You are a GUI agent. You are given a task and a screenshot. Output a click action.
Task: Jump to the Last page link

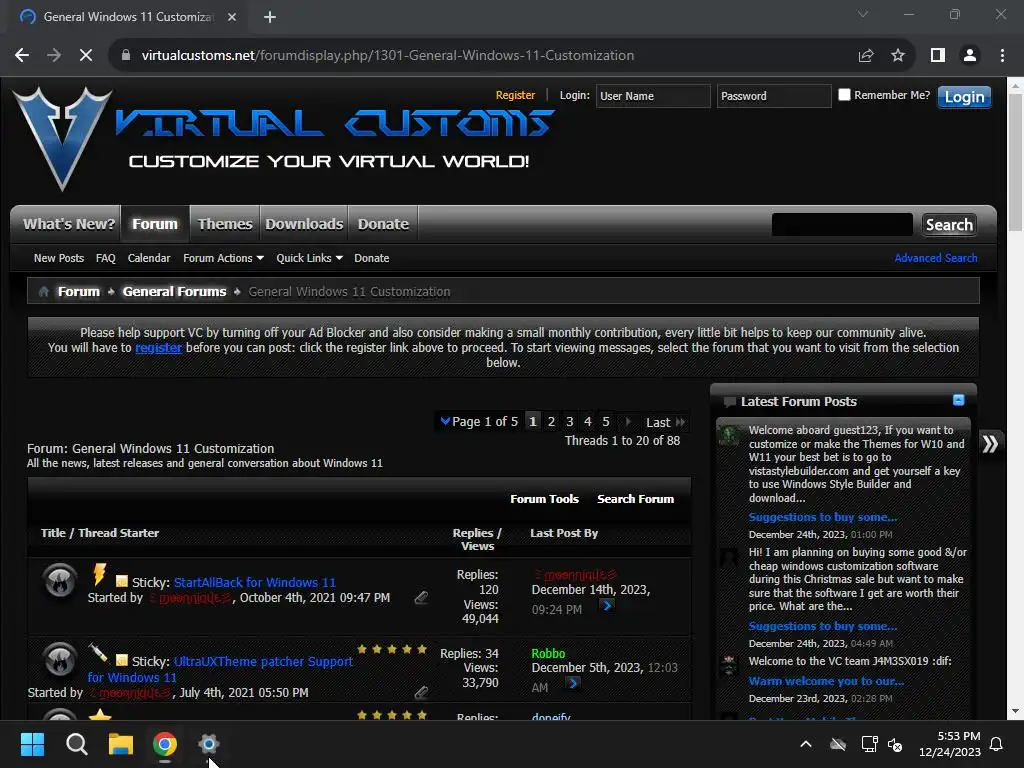pyautogui.click(x=665, y=423)
